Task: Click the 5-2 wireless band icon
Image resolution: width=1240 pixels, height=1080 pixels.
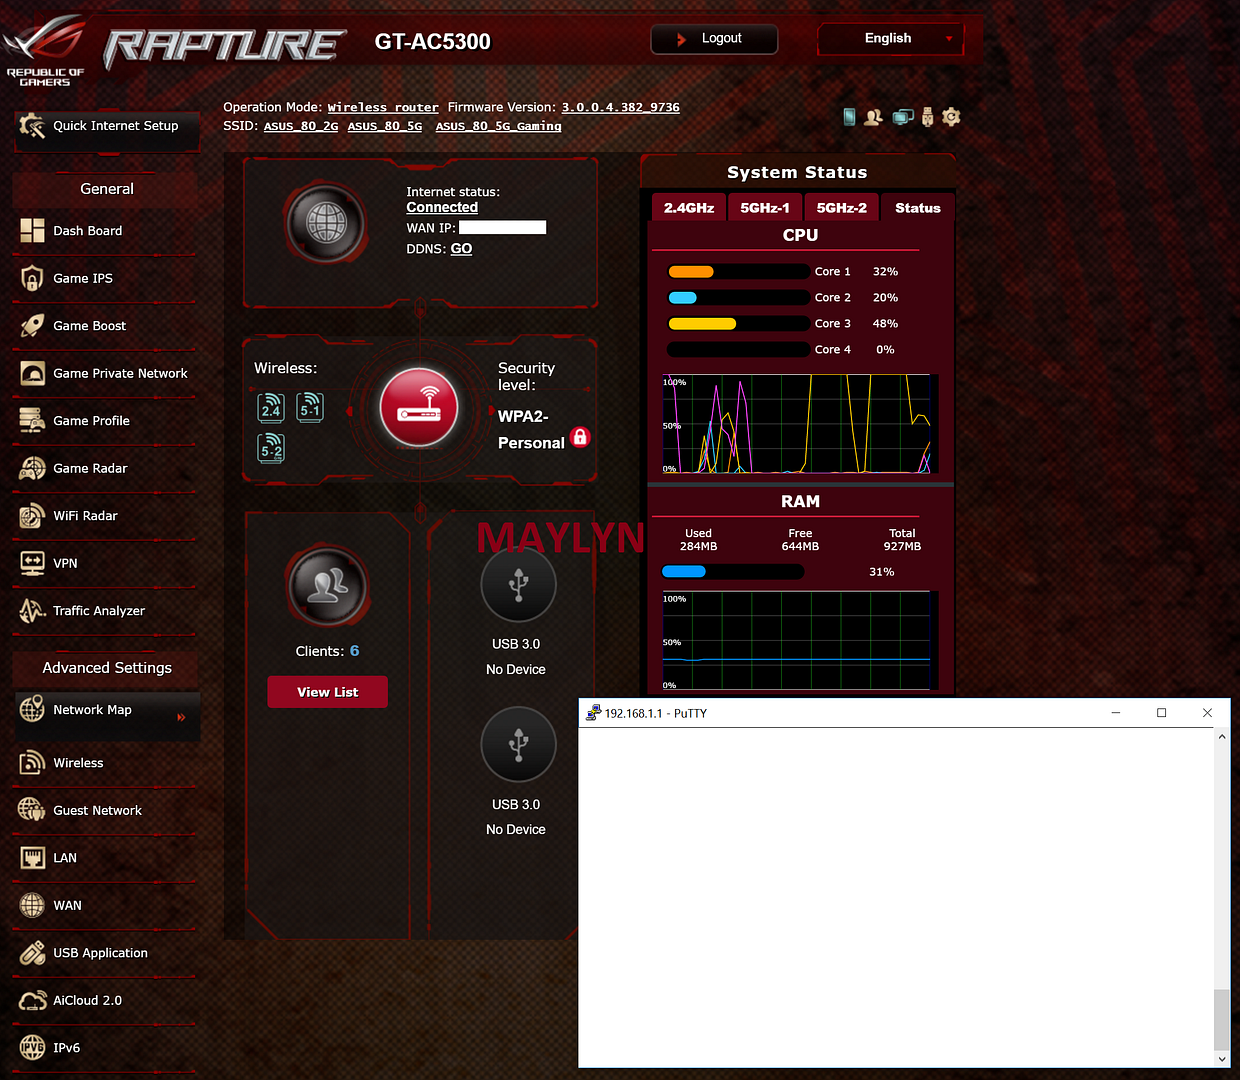Action: click(271, 448)
